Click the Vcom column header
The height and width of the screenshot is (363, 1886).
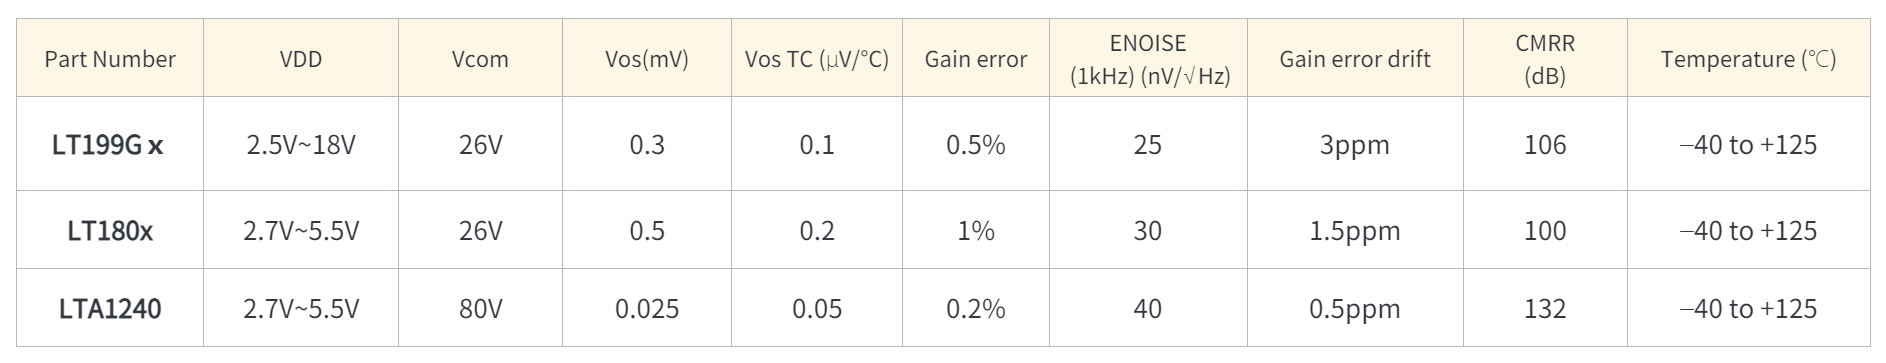[x=480, y=59]
